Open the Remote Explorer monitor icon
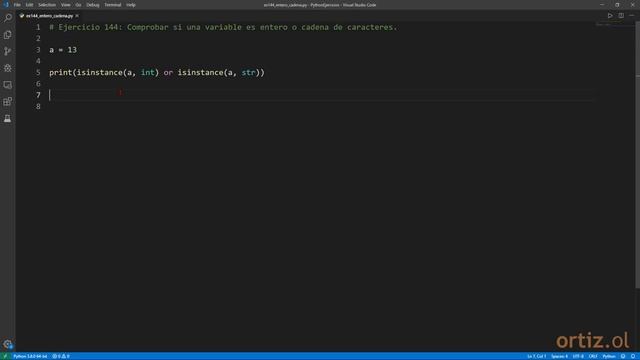640x360 pixels. [7, 85]
